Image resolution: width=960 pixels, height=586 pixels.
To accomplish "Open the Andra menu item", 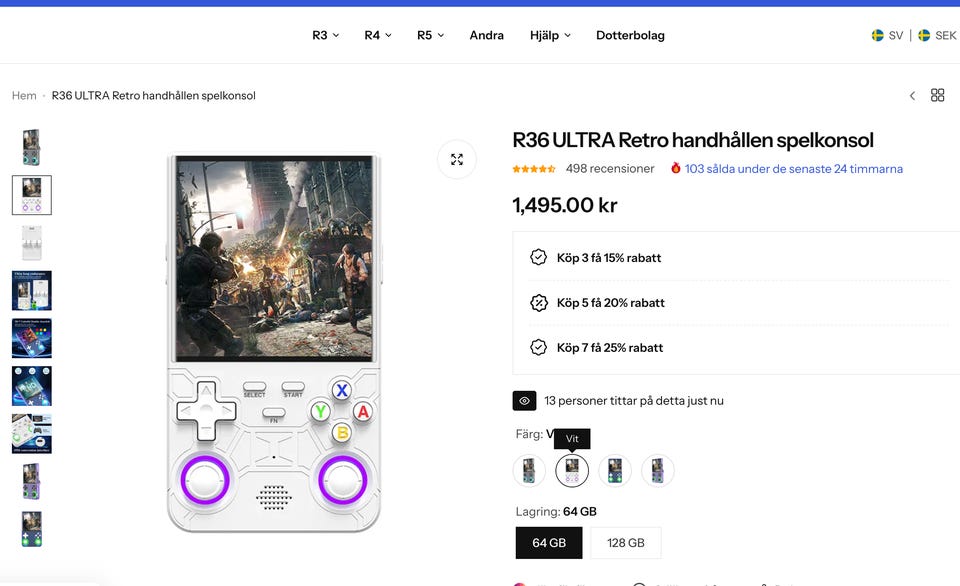I will click(x=487, y=35).
